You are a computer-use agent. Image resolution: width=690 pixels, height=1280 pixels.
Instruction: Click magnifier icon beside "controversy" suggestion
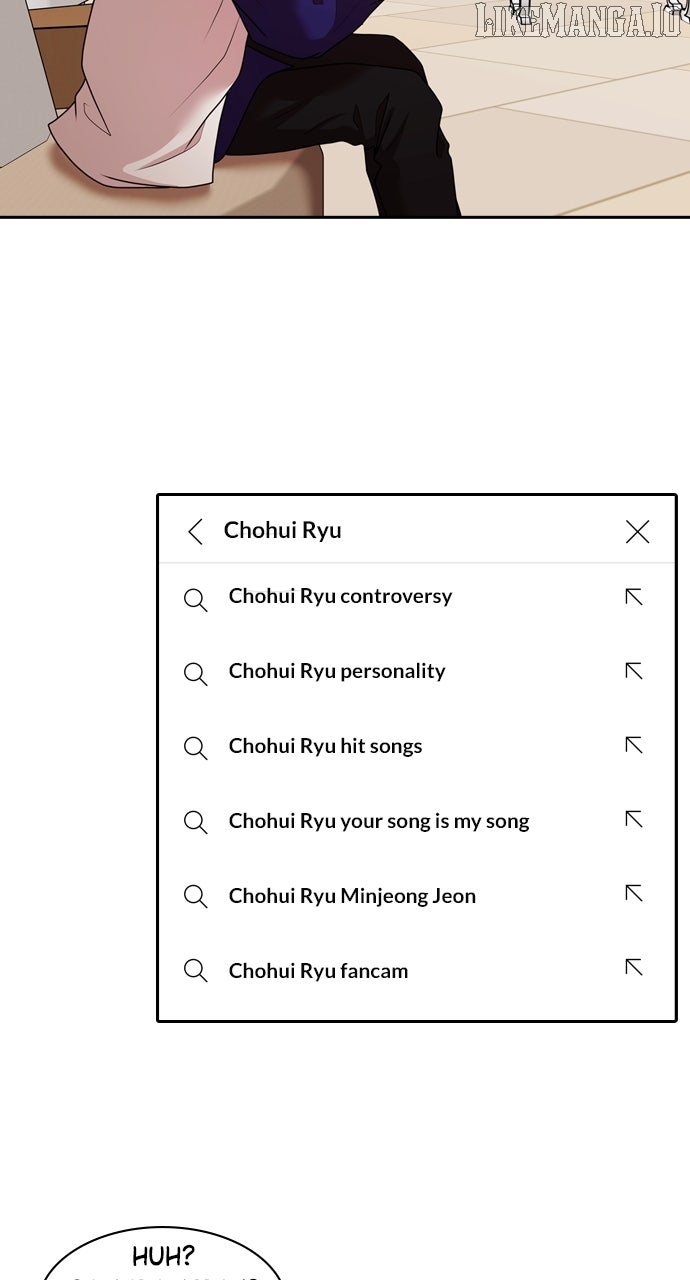click(195, 600)
